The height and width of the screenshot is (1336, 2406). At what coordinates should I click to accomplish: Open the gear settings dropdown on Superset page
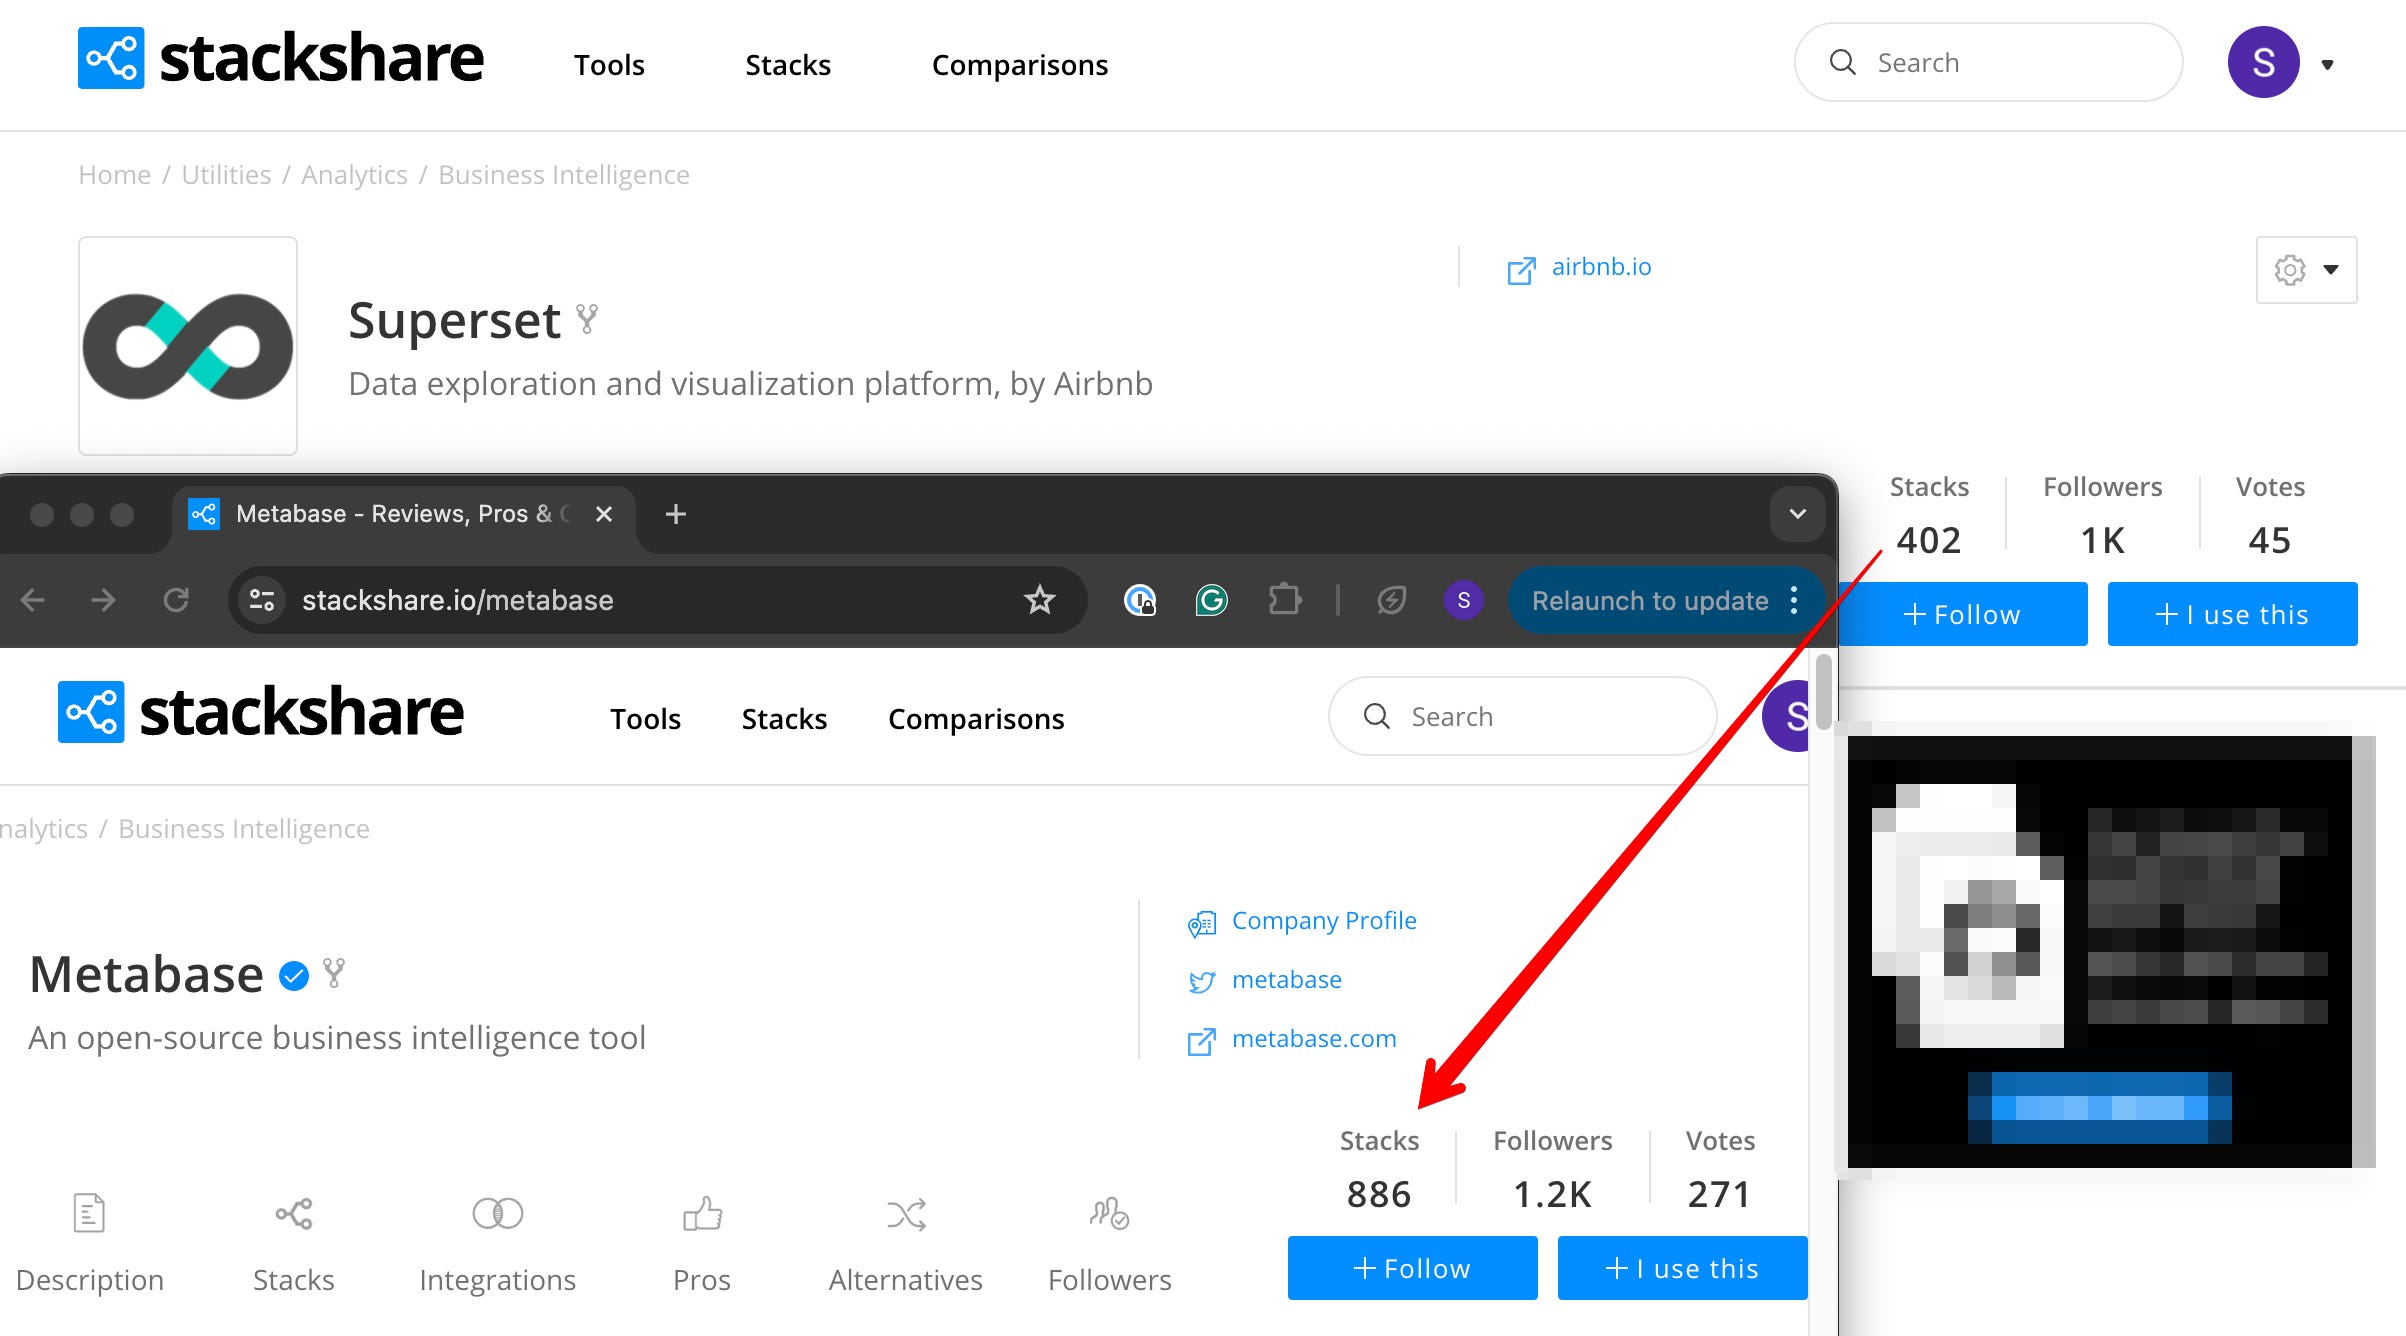(2306, 270)
